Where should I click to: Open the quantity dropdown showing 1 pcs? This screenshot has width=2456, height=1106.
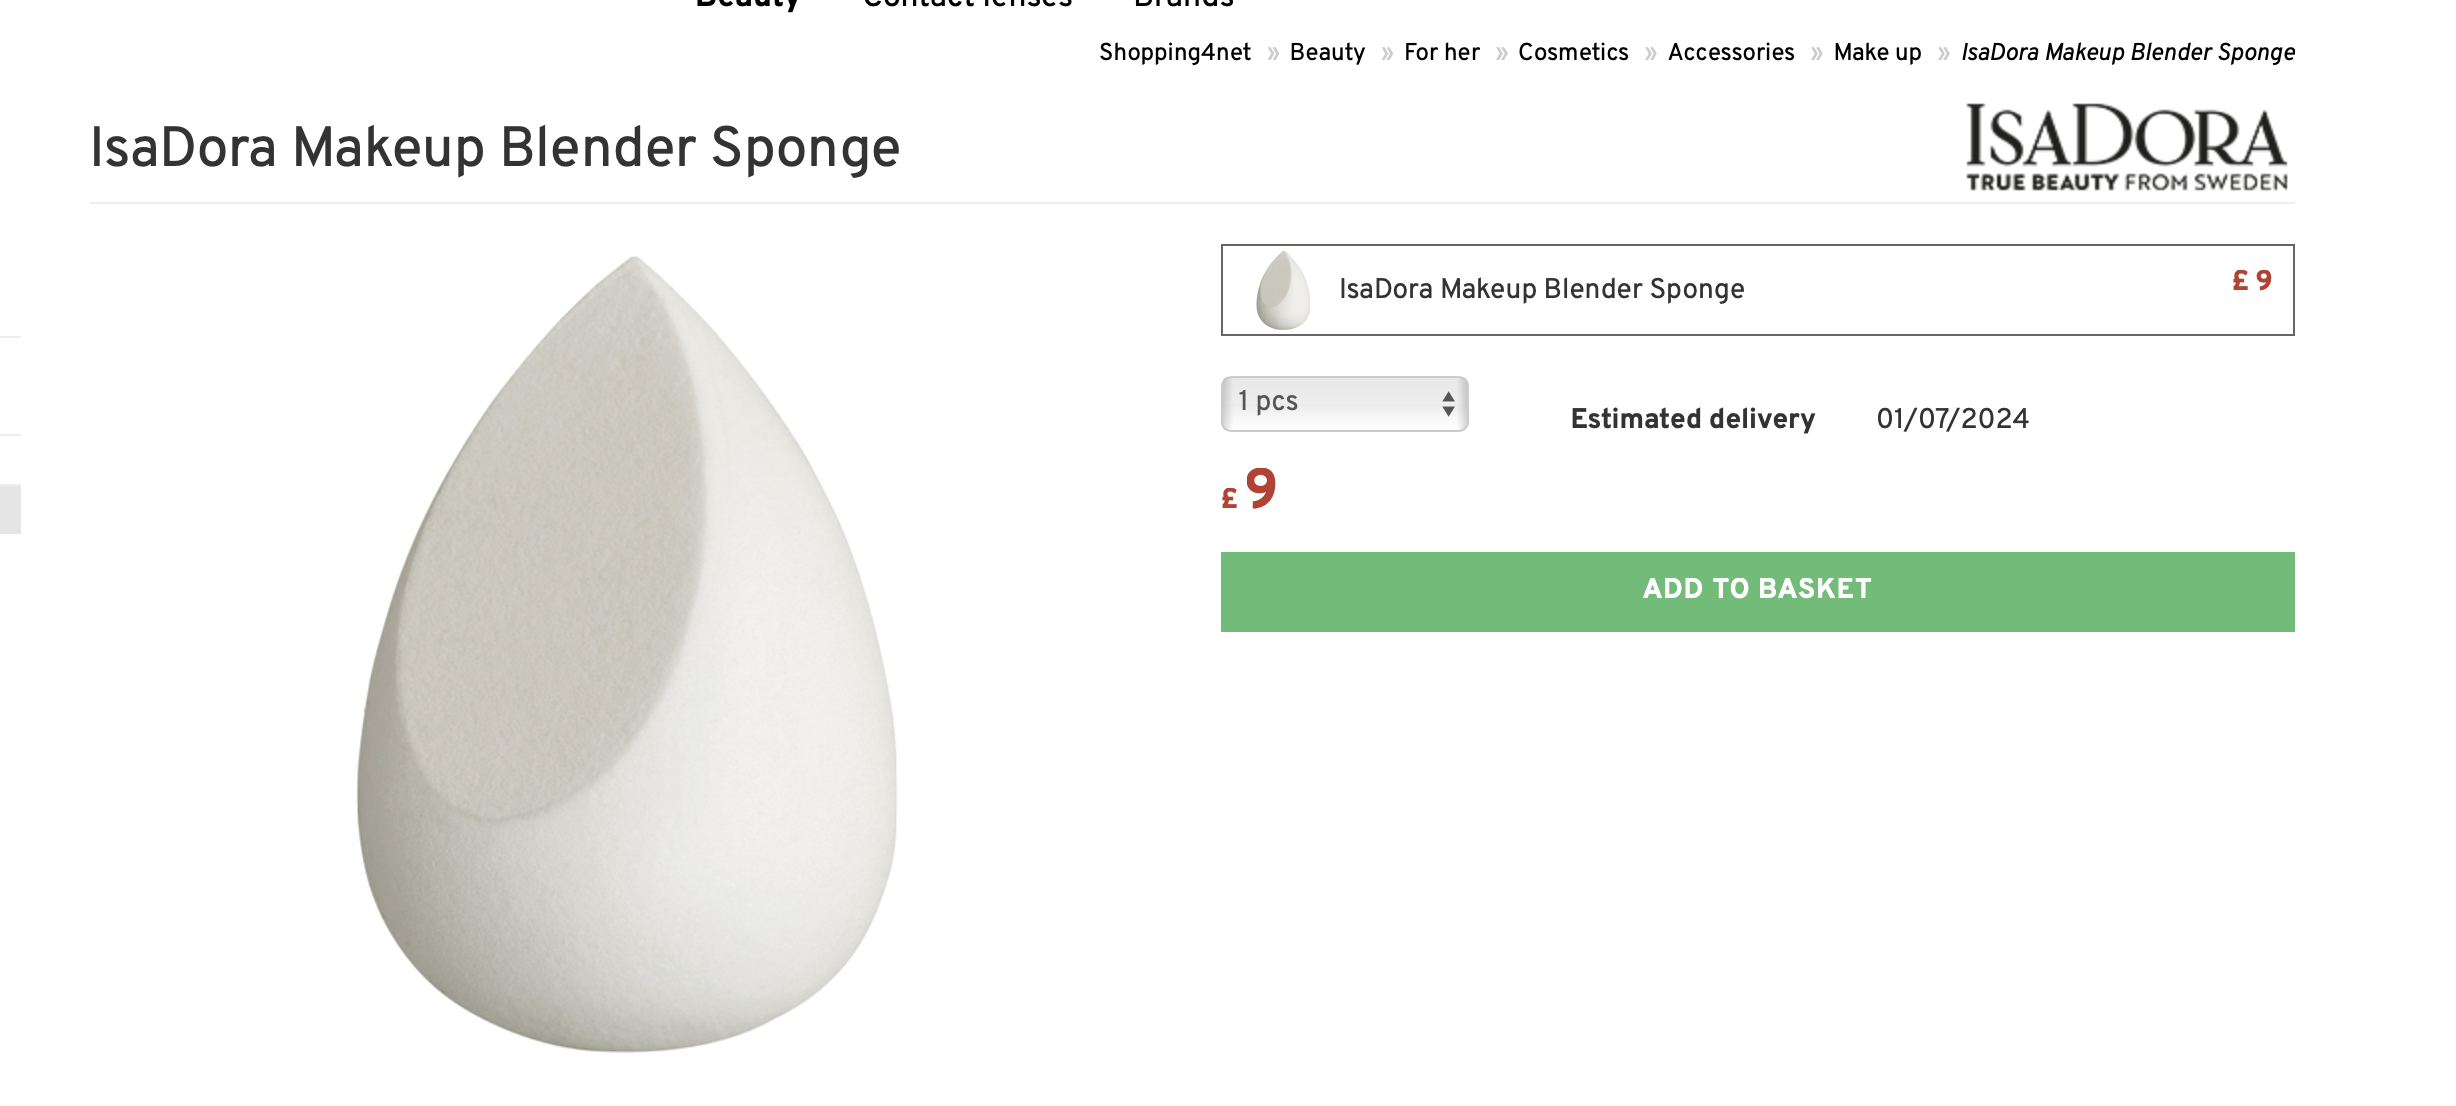[1344, 403]
